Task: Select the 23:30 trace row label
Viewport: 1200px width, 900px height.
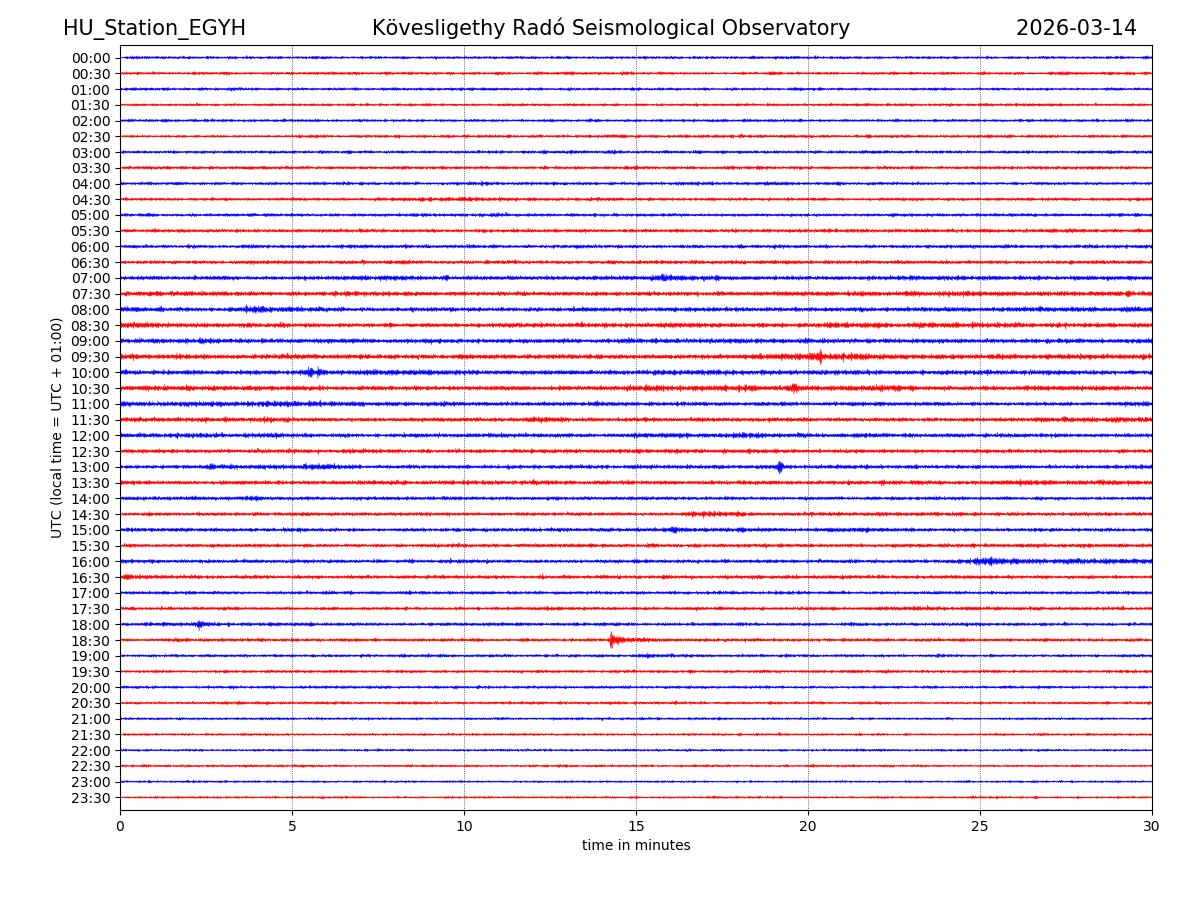Action: click(x=90, y=798)
